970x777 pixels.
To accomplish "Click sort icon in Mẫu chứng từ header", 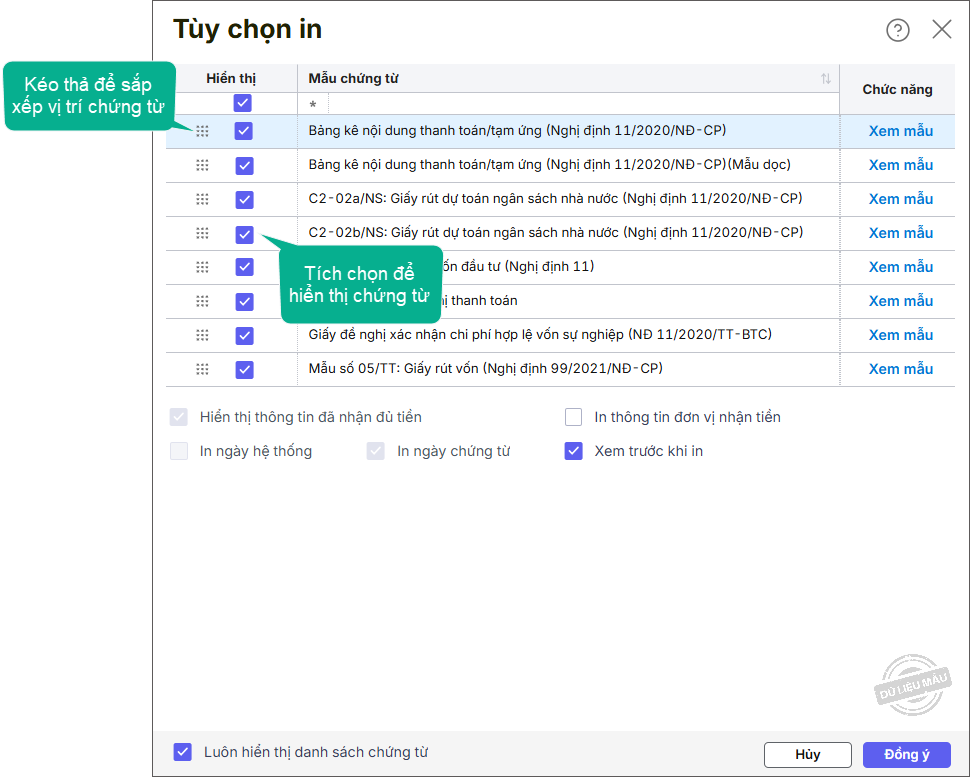I will tap(826, 79).
